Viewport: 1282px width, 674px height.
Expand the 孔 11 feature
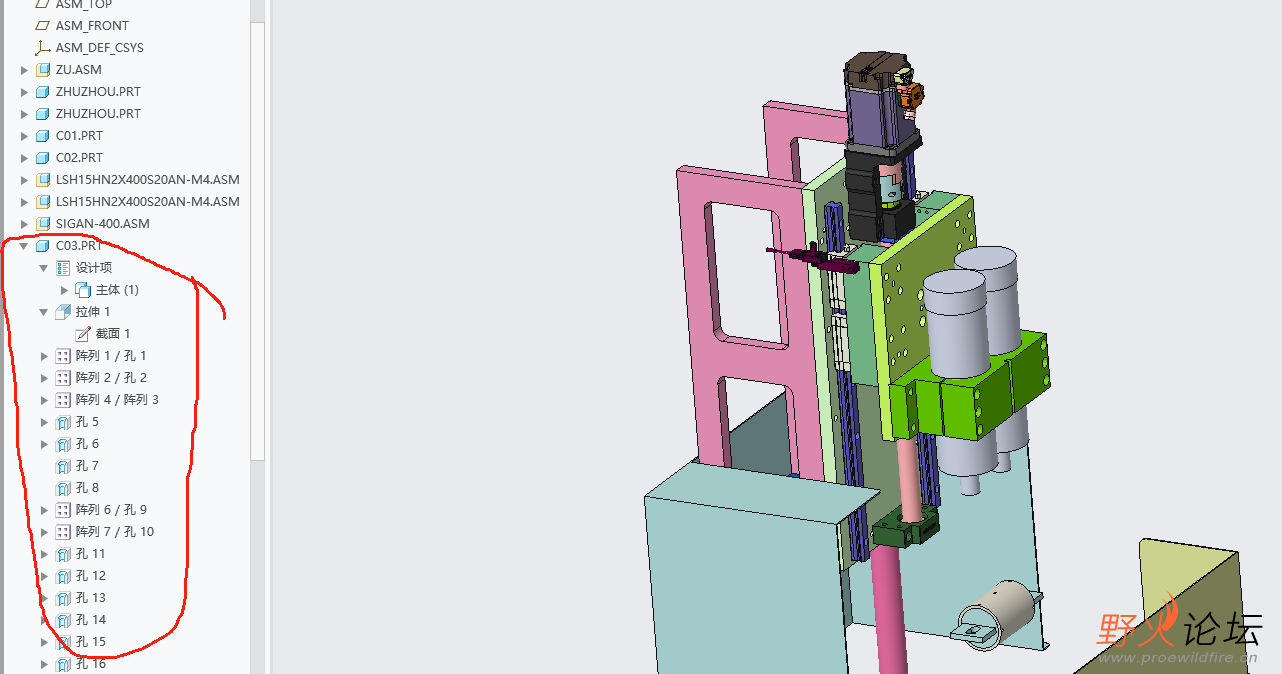(x=44, y=554)
